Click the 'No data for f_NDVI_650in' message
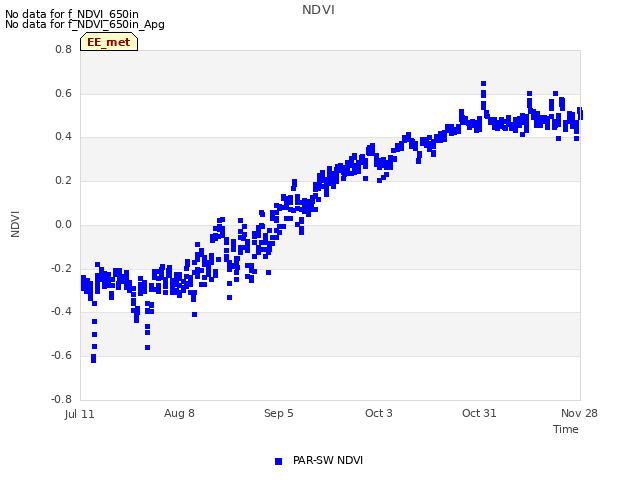The width and height of the screenshot is (640, 480). point(72,14)
